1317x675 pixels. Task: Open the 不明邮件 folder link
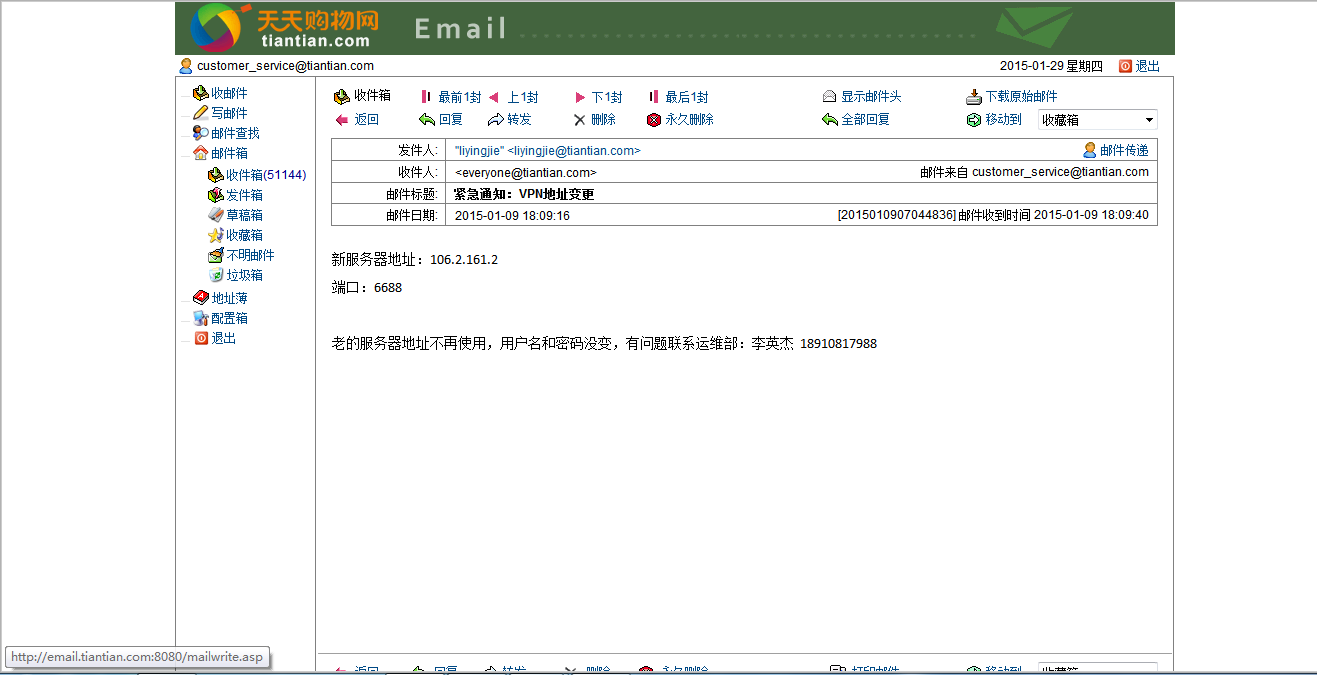250,255
